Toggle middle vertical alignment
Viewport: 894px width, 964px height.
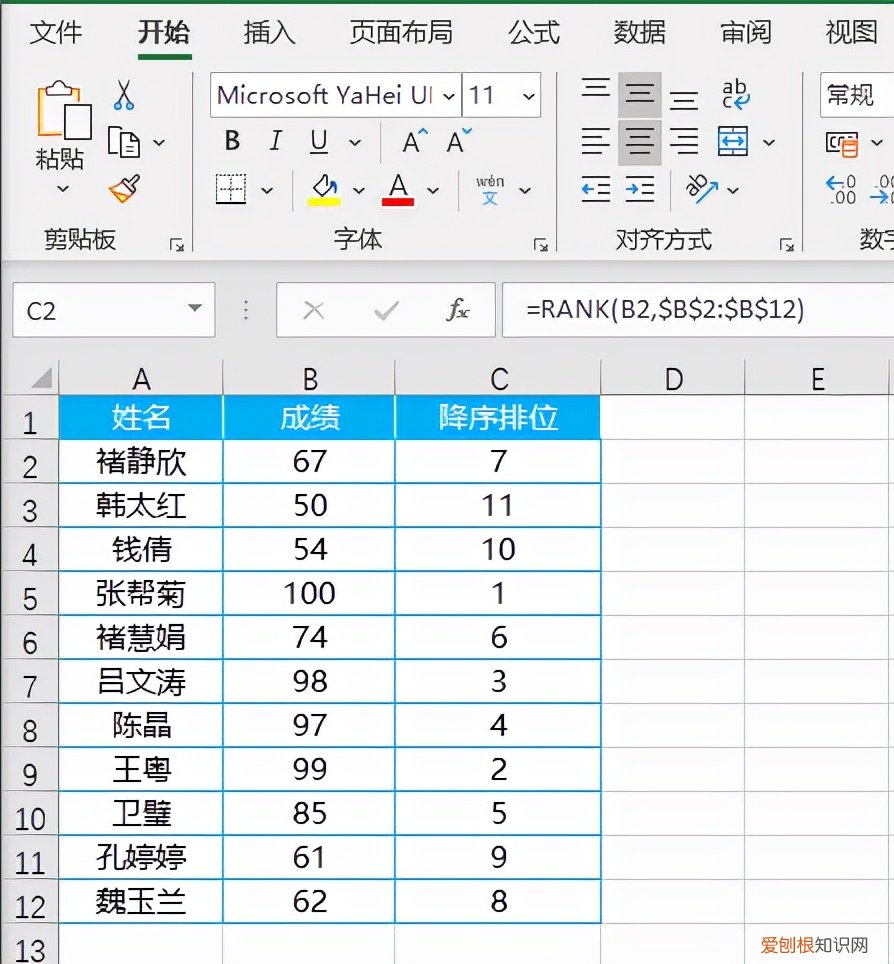[639, 94]
